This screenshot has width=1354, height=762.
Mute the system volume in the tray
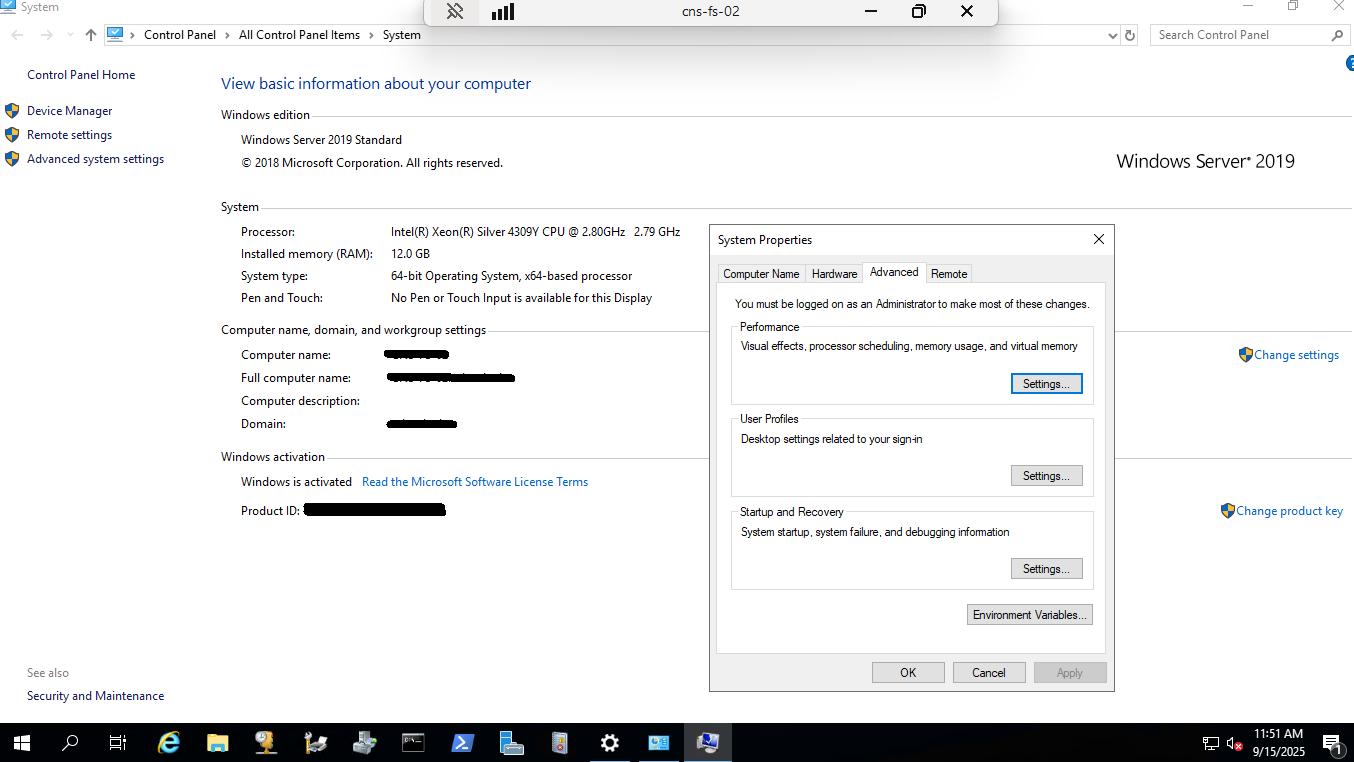1235,744
